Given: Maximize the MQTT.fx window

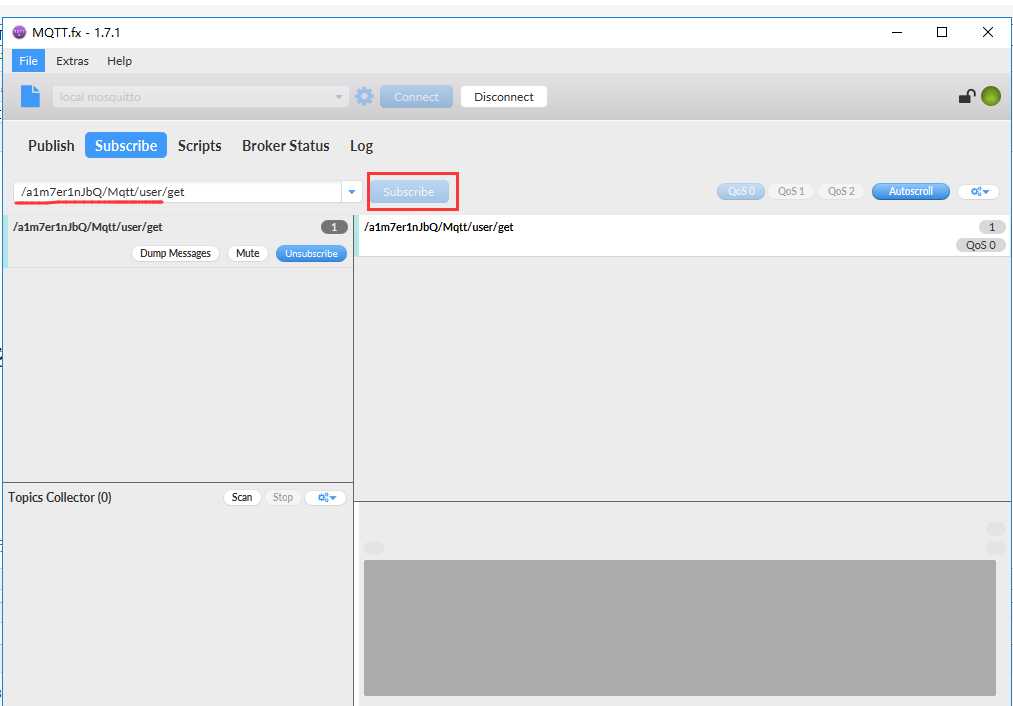Looking at the screenshot, I should click(x=942, y=32).
